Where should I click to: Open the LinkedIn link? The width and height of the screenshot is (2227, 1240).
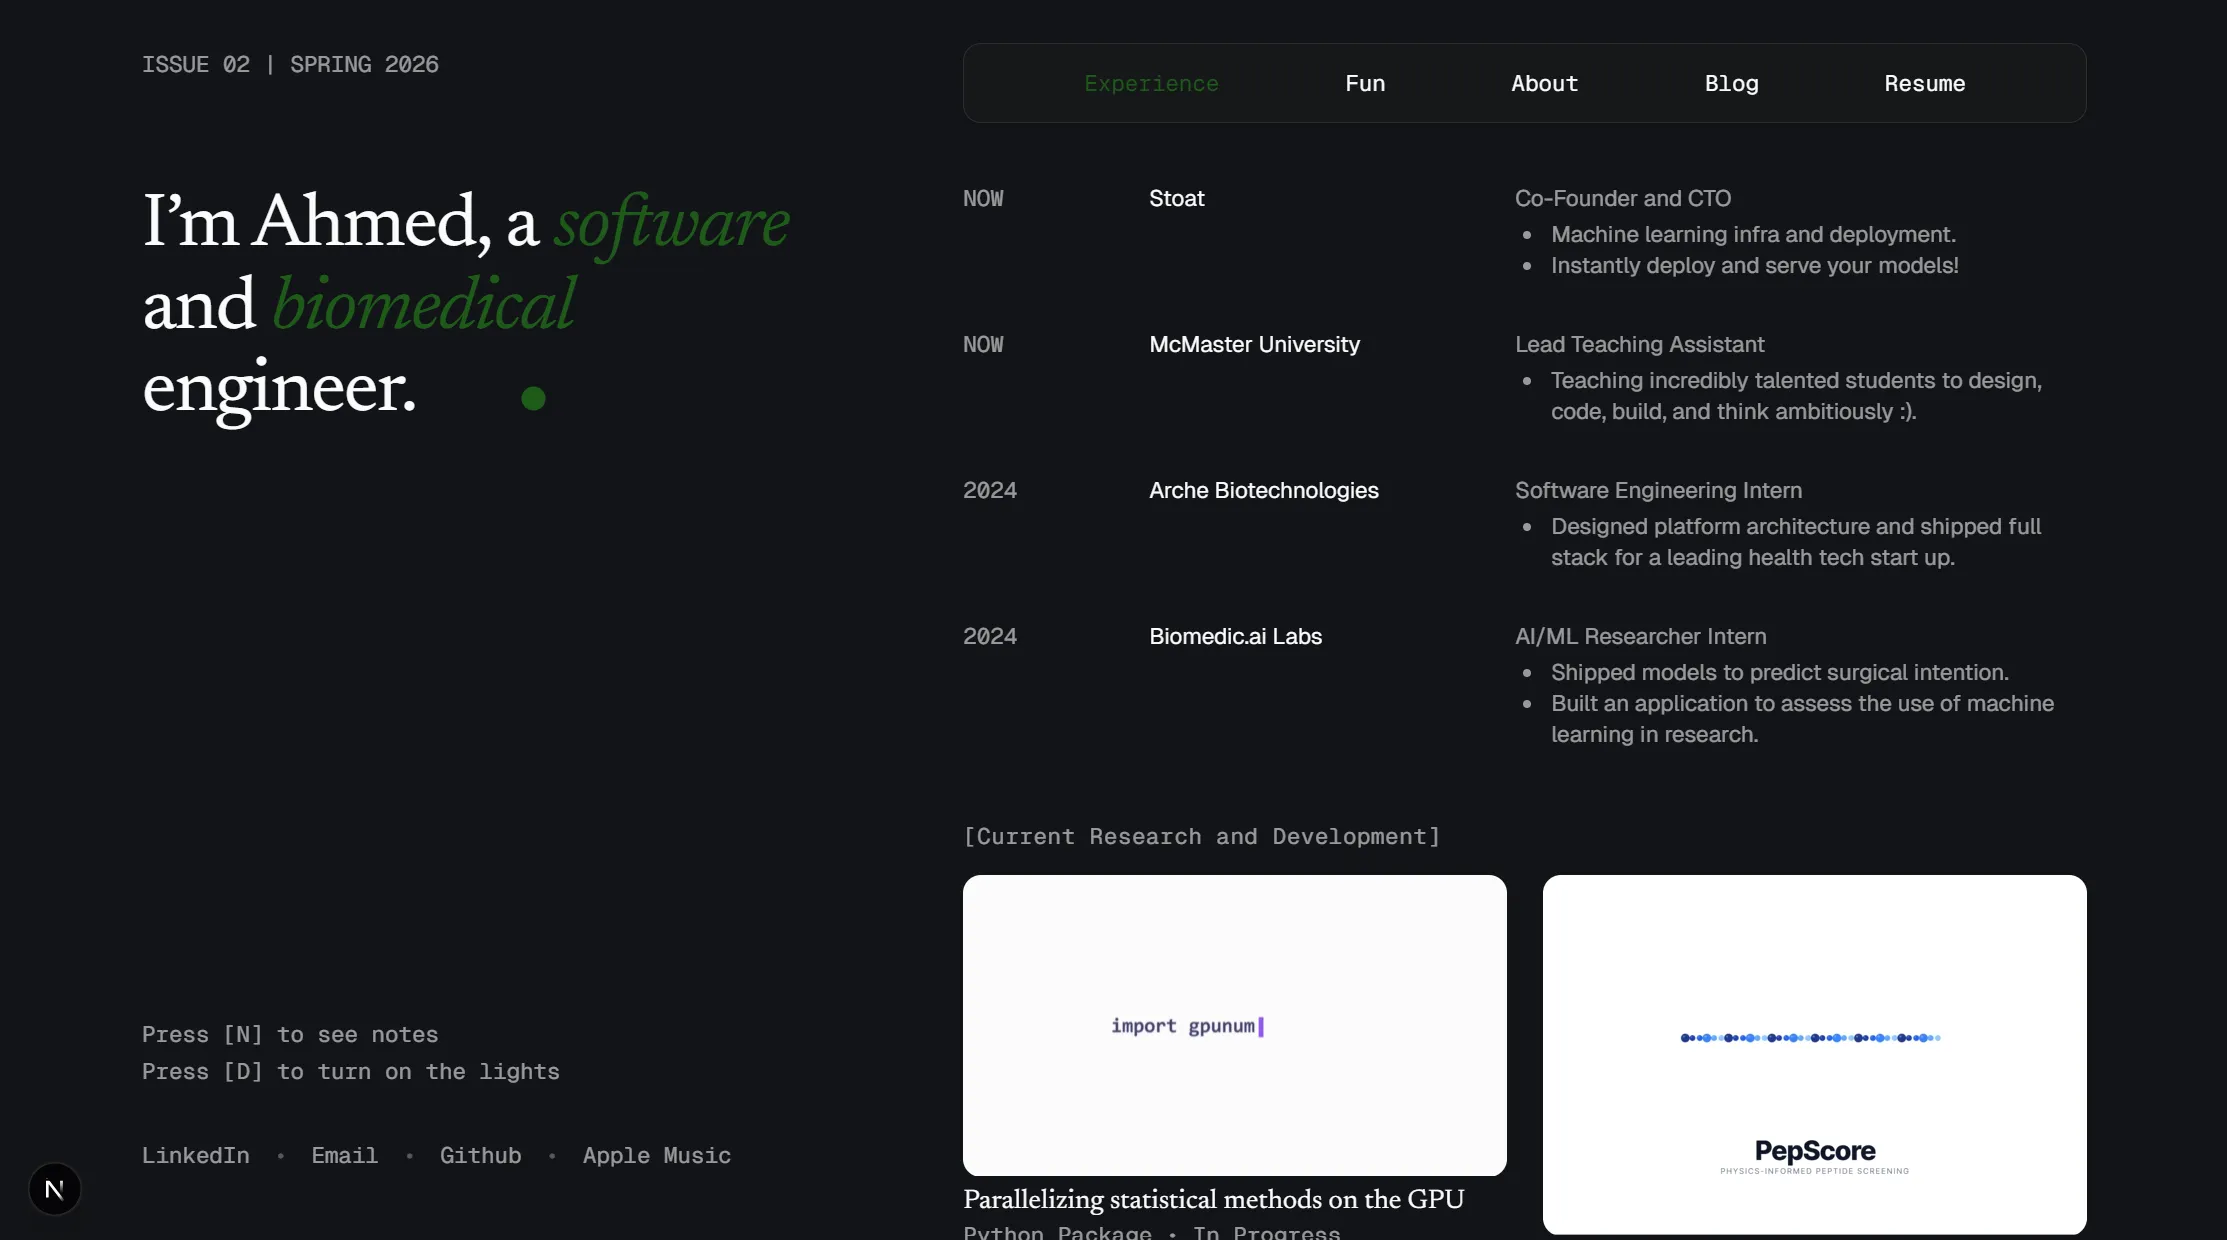(x=196, y=1155)
